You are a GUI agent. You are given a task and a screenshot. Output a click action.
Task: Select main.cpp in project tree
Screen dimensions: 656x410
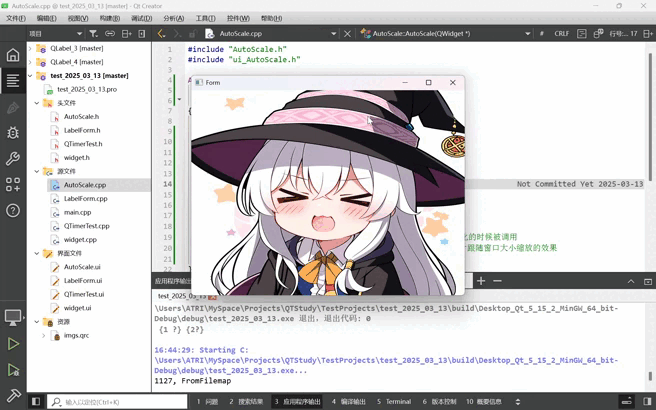(77, 213)
